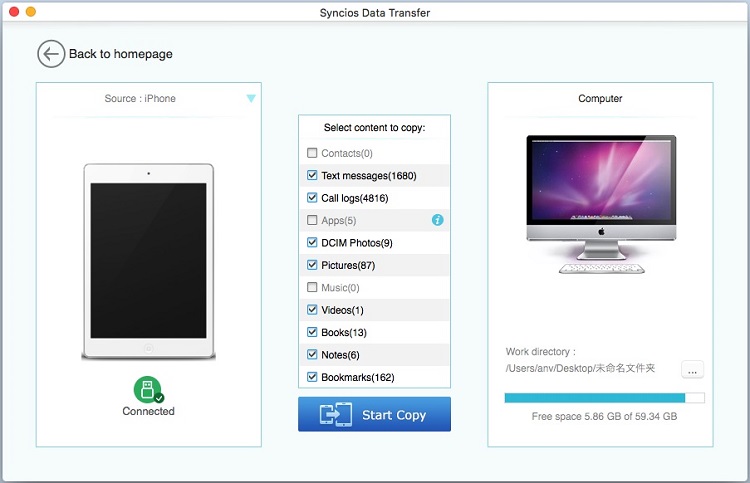
Task: Click the Bookmarks(162) label
Action: tap(358, 377)
